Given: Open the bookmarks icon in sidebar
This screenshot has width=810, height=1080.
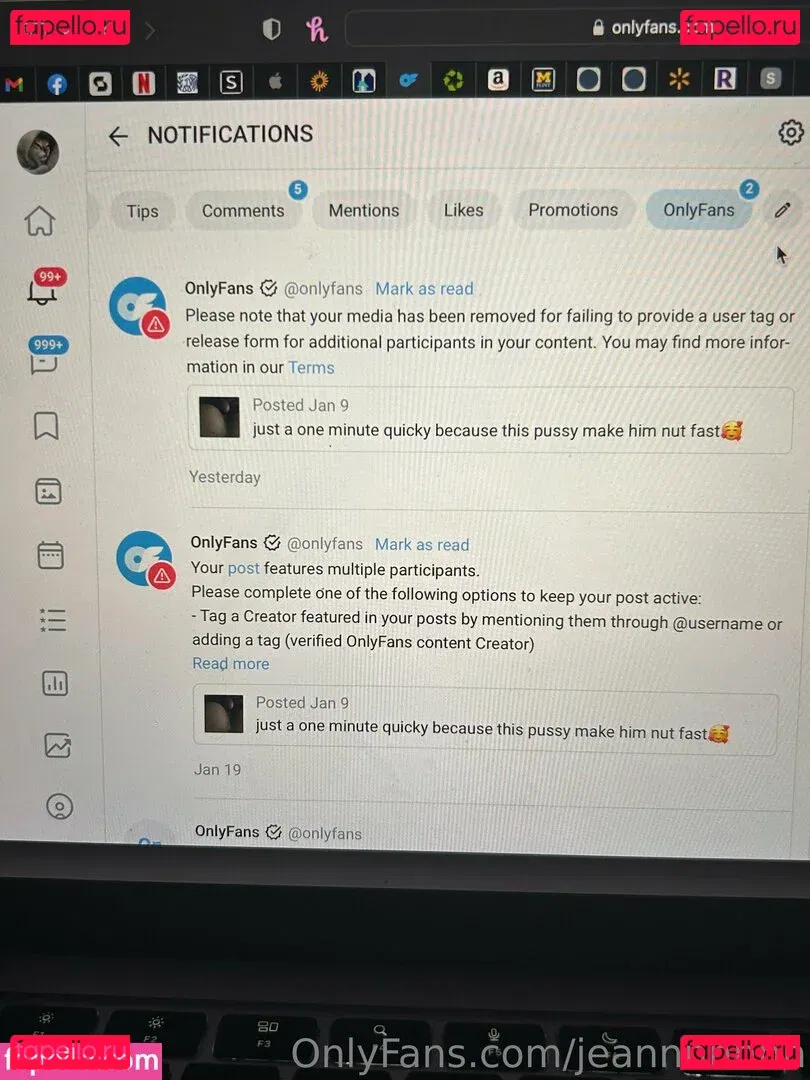Looking at the screenshot, I should (45, 426).
